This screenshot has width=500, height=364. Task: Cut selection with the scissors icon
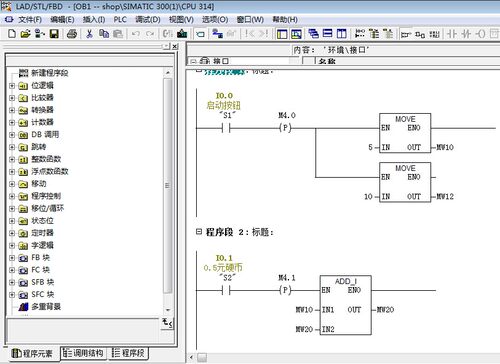(89, 34)
